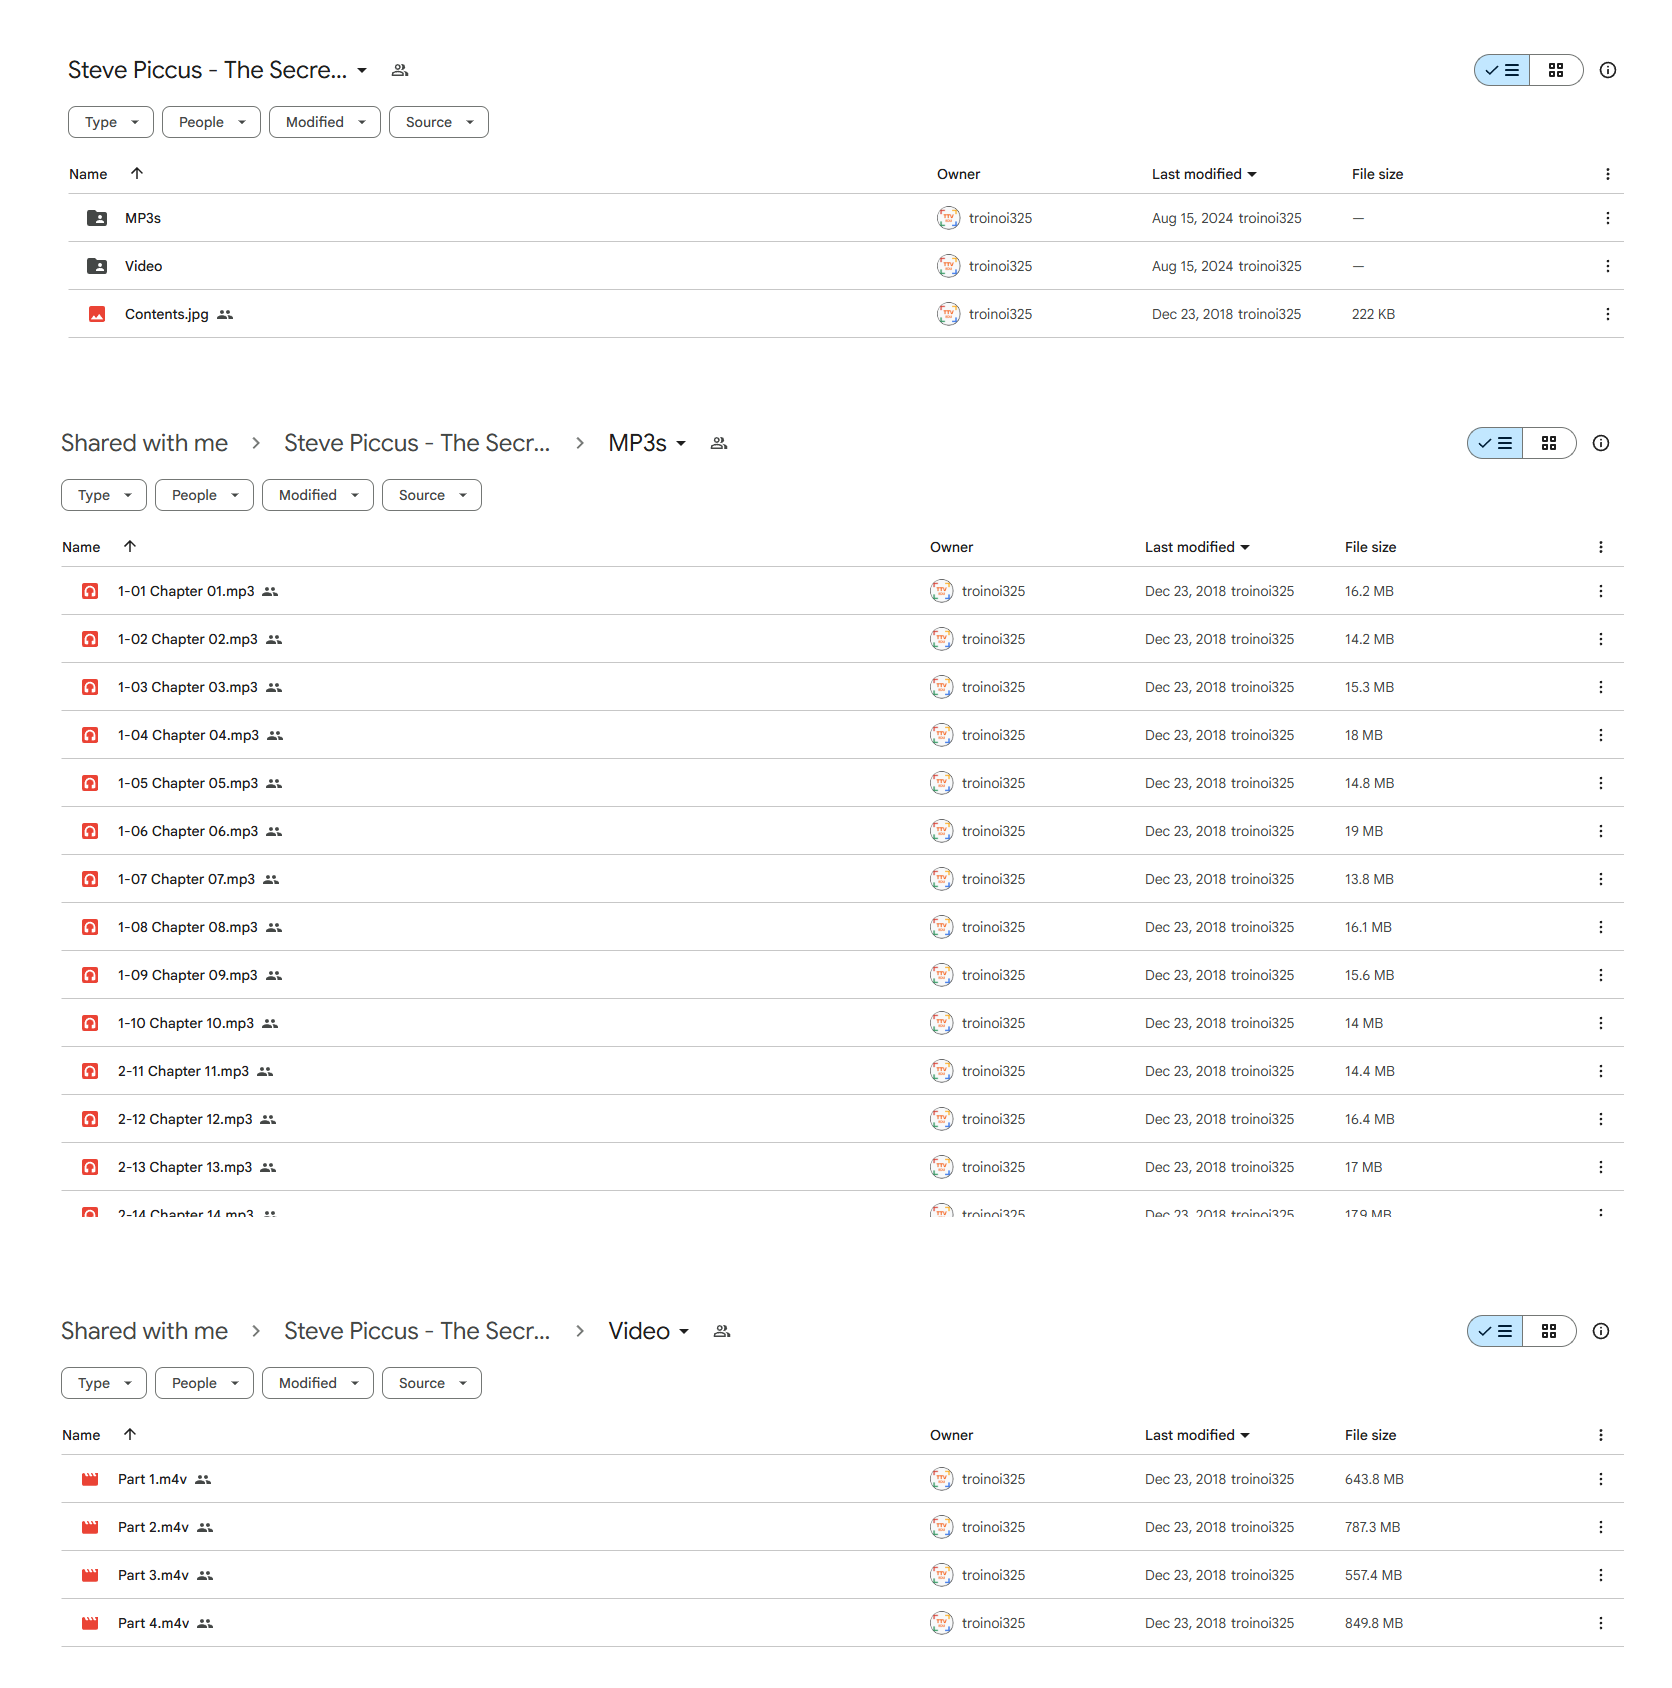Open view details info in Video section

click(1601, 1331)
